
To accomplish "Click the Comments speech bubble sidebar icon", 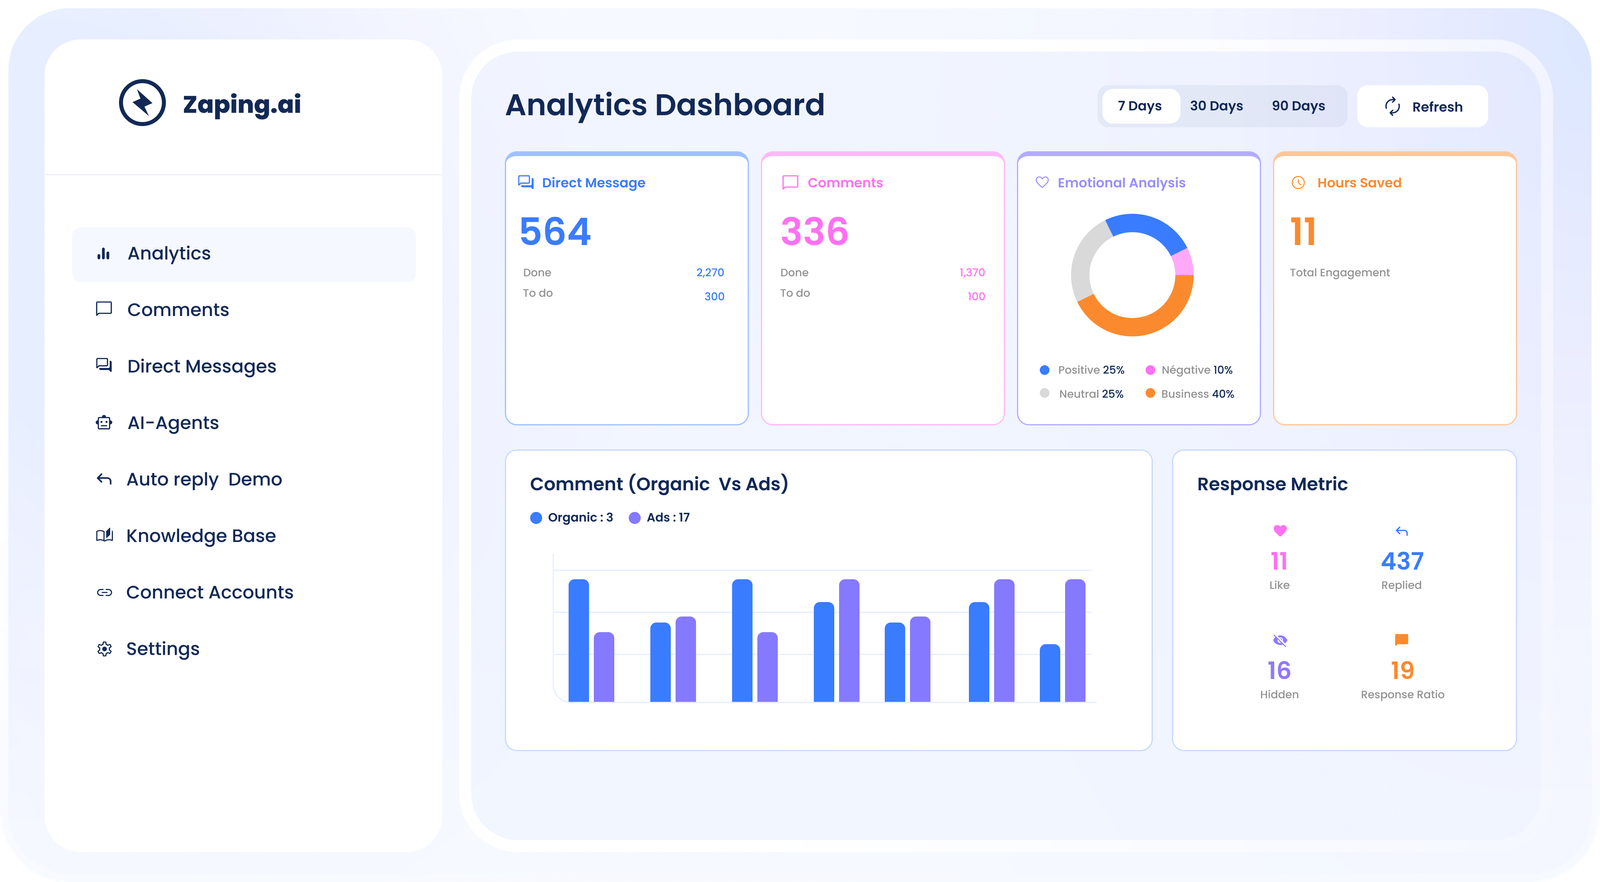I will [x=103, y=309].
